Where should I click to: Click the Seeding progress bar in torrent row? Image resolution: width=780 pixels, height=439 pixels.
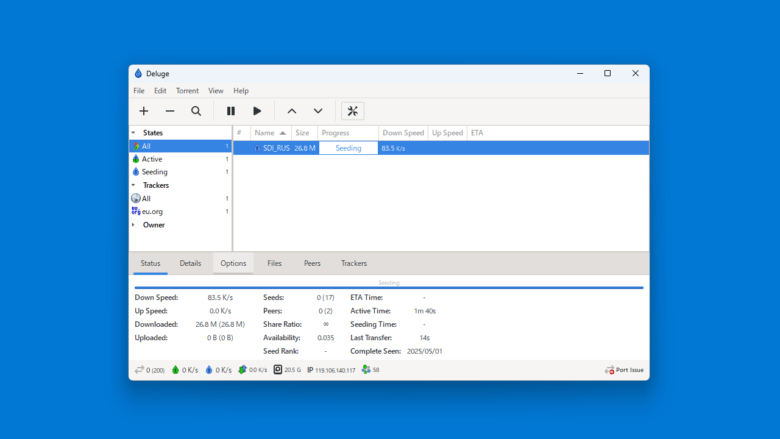coord(348,148)
